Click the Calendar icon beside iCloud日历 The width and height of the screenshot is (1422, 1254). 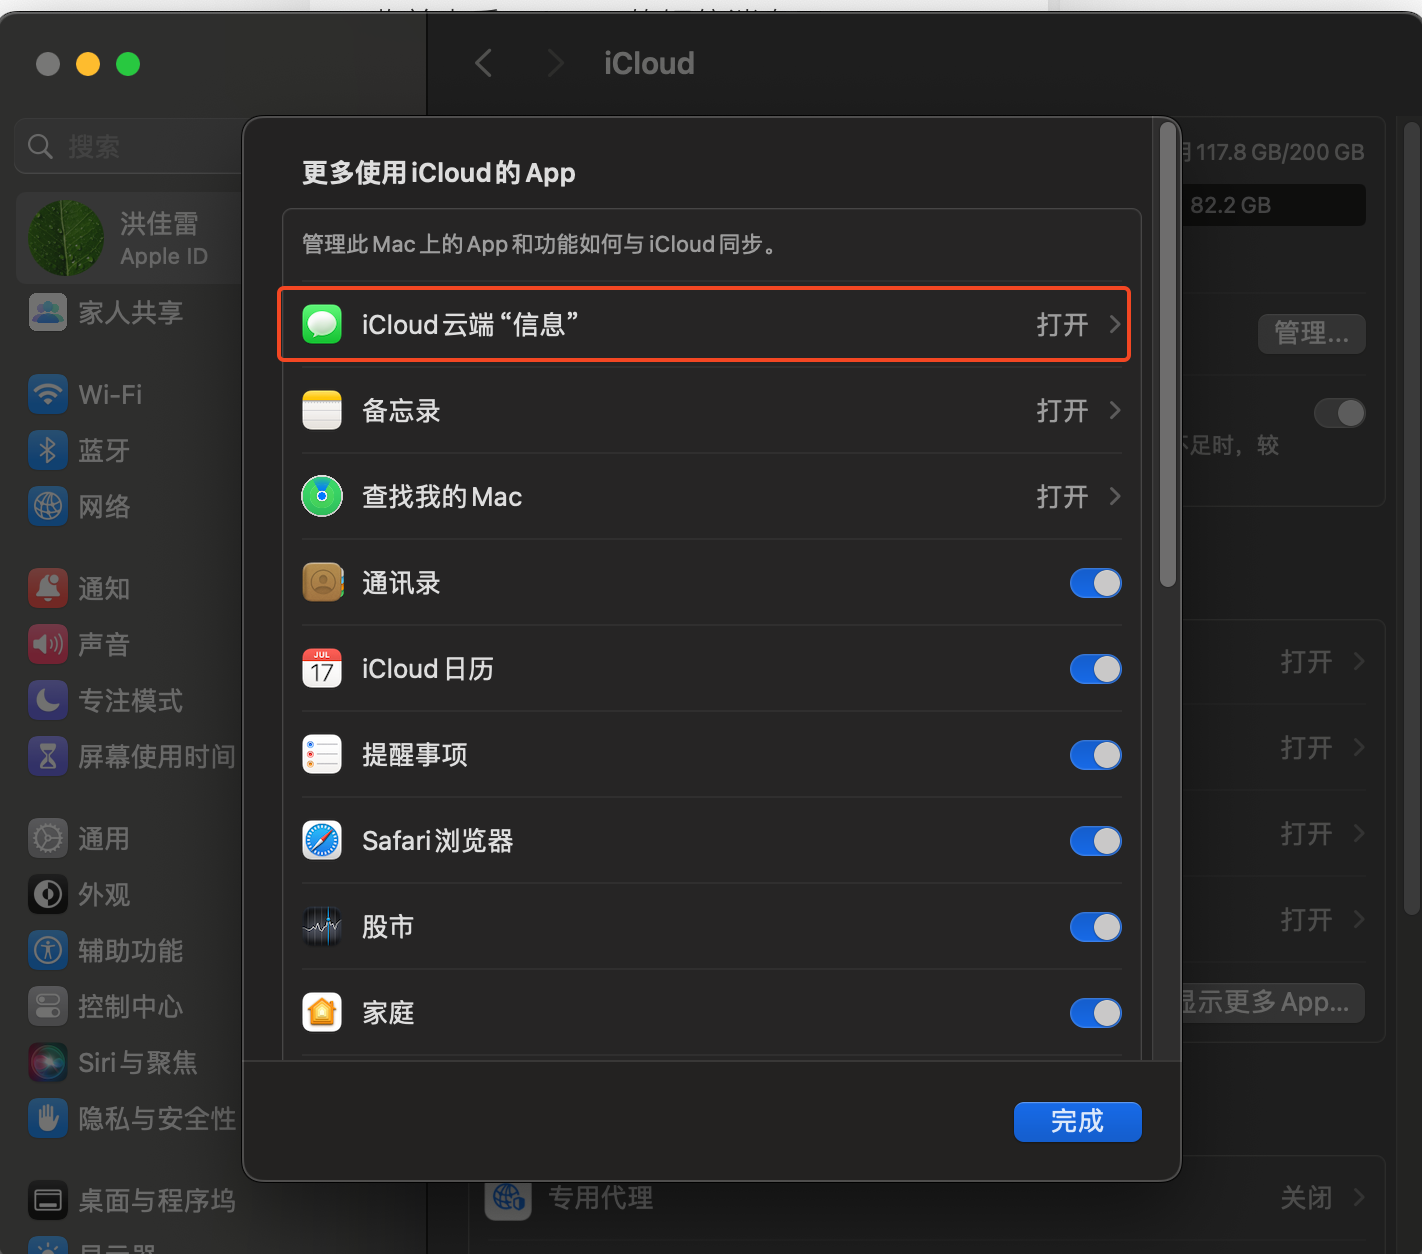click(x=322, y=668)
